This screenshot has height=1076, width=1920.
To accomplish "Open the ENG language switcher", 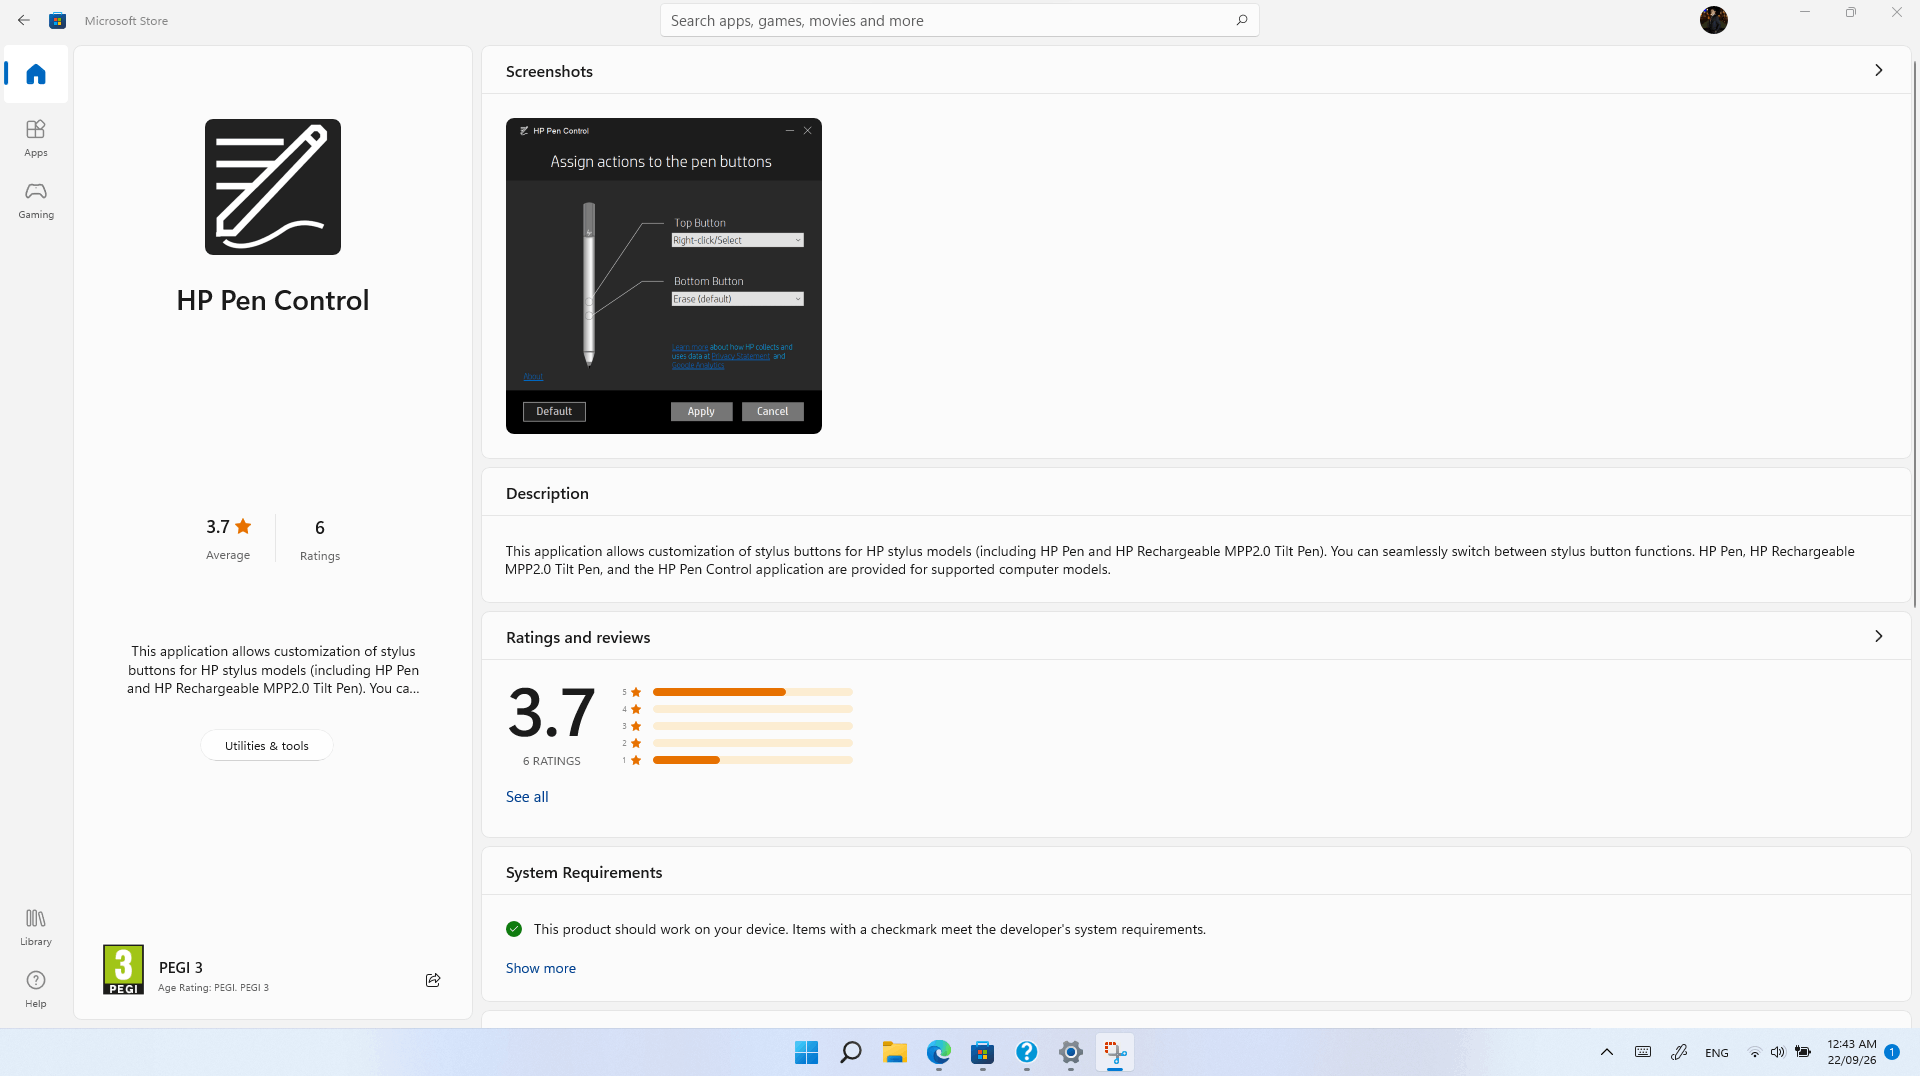I will (1716, 1052).
